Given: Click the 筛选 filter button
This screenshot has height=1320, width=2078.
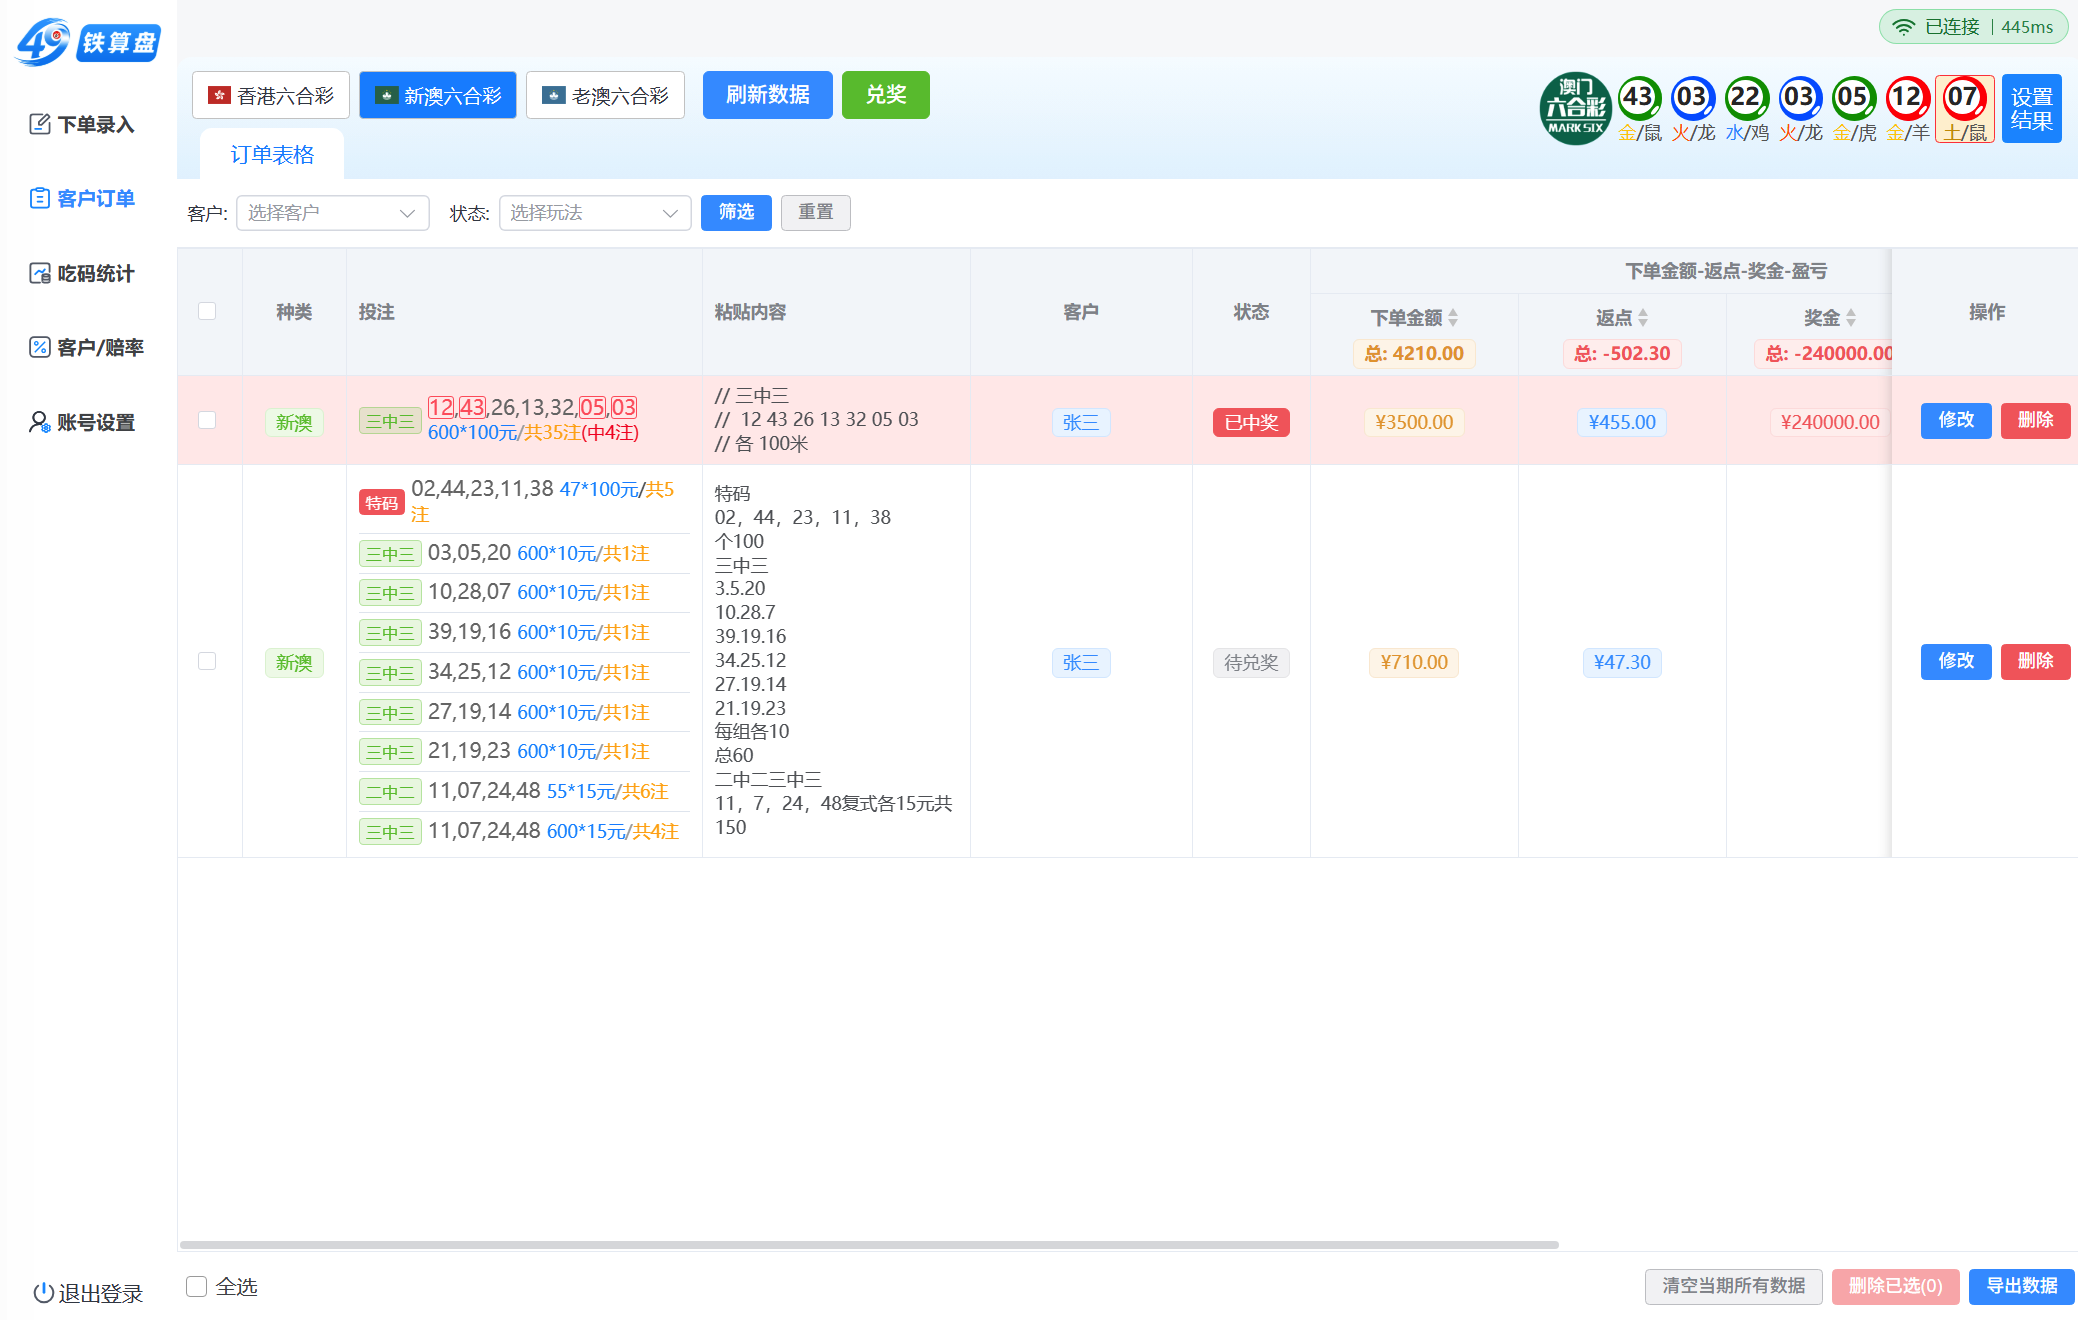Looking at the screenshot, I should pyautogui.click(x=736, y=213).
